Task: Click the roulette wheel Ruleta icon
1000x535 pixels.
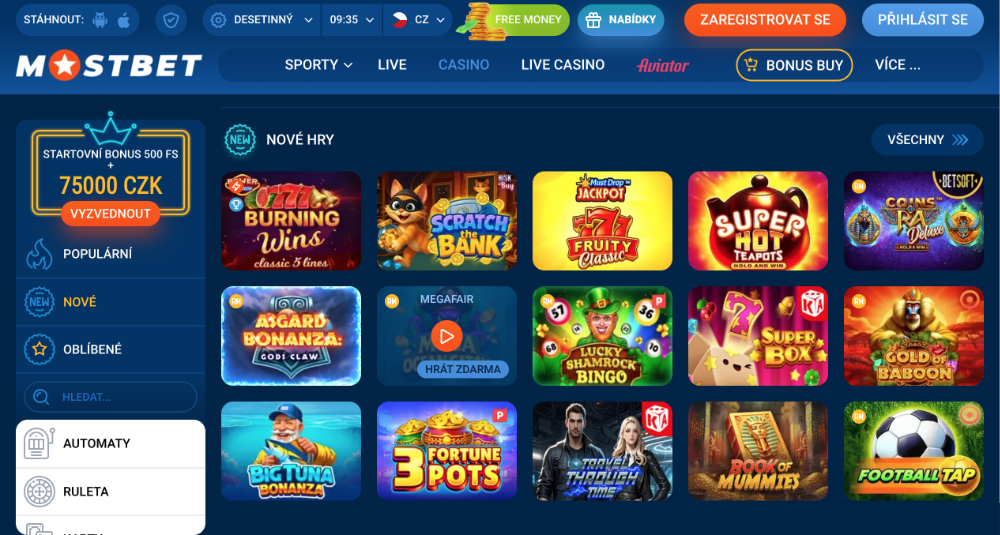Action: [39, 492]
